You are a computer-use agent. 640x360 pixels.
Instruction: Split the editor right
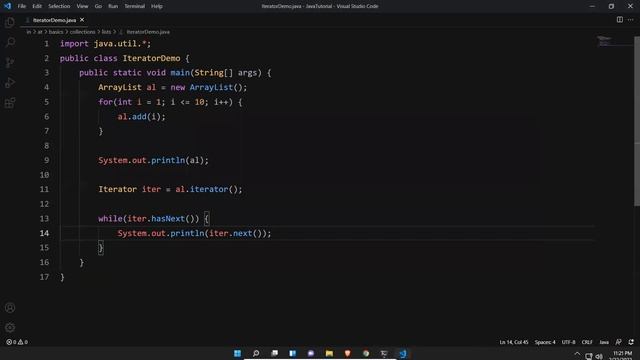tap(620, 20)
